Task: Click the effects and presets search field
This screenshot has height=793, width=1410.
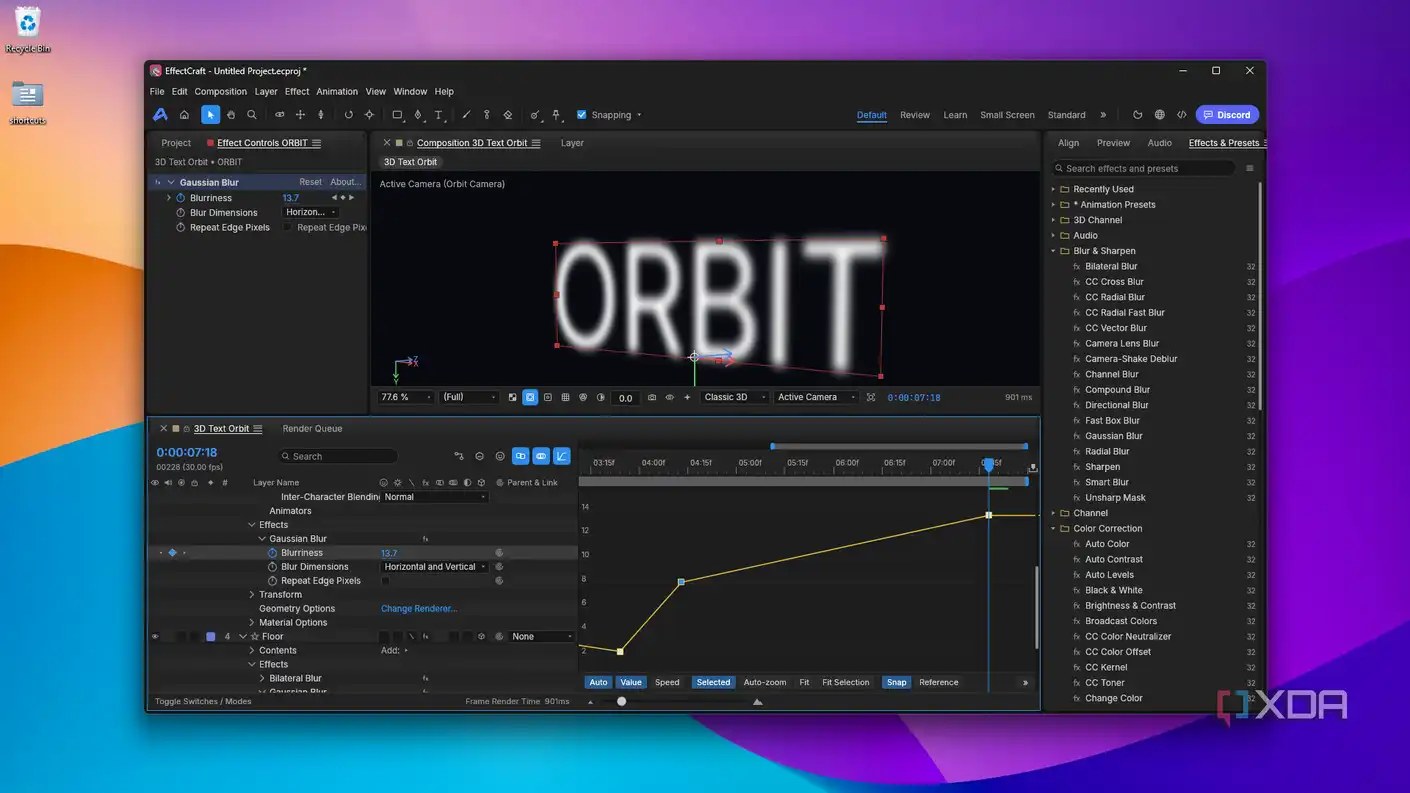Action: [1145, 169]
